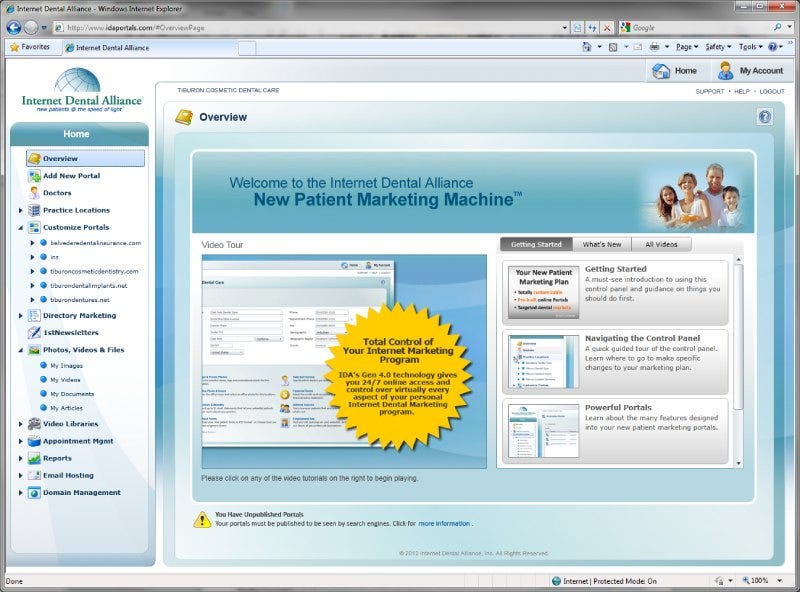Open My Documents in sidebar
Screen dimensions: 800x592
point(72,394)
